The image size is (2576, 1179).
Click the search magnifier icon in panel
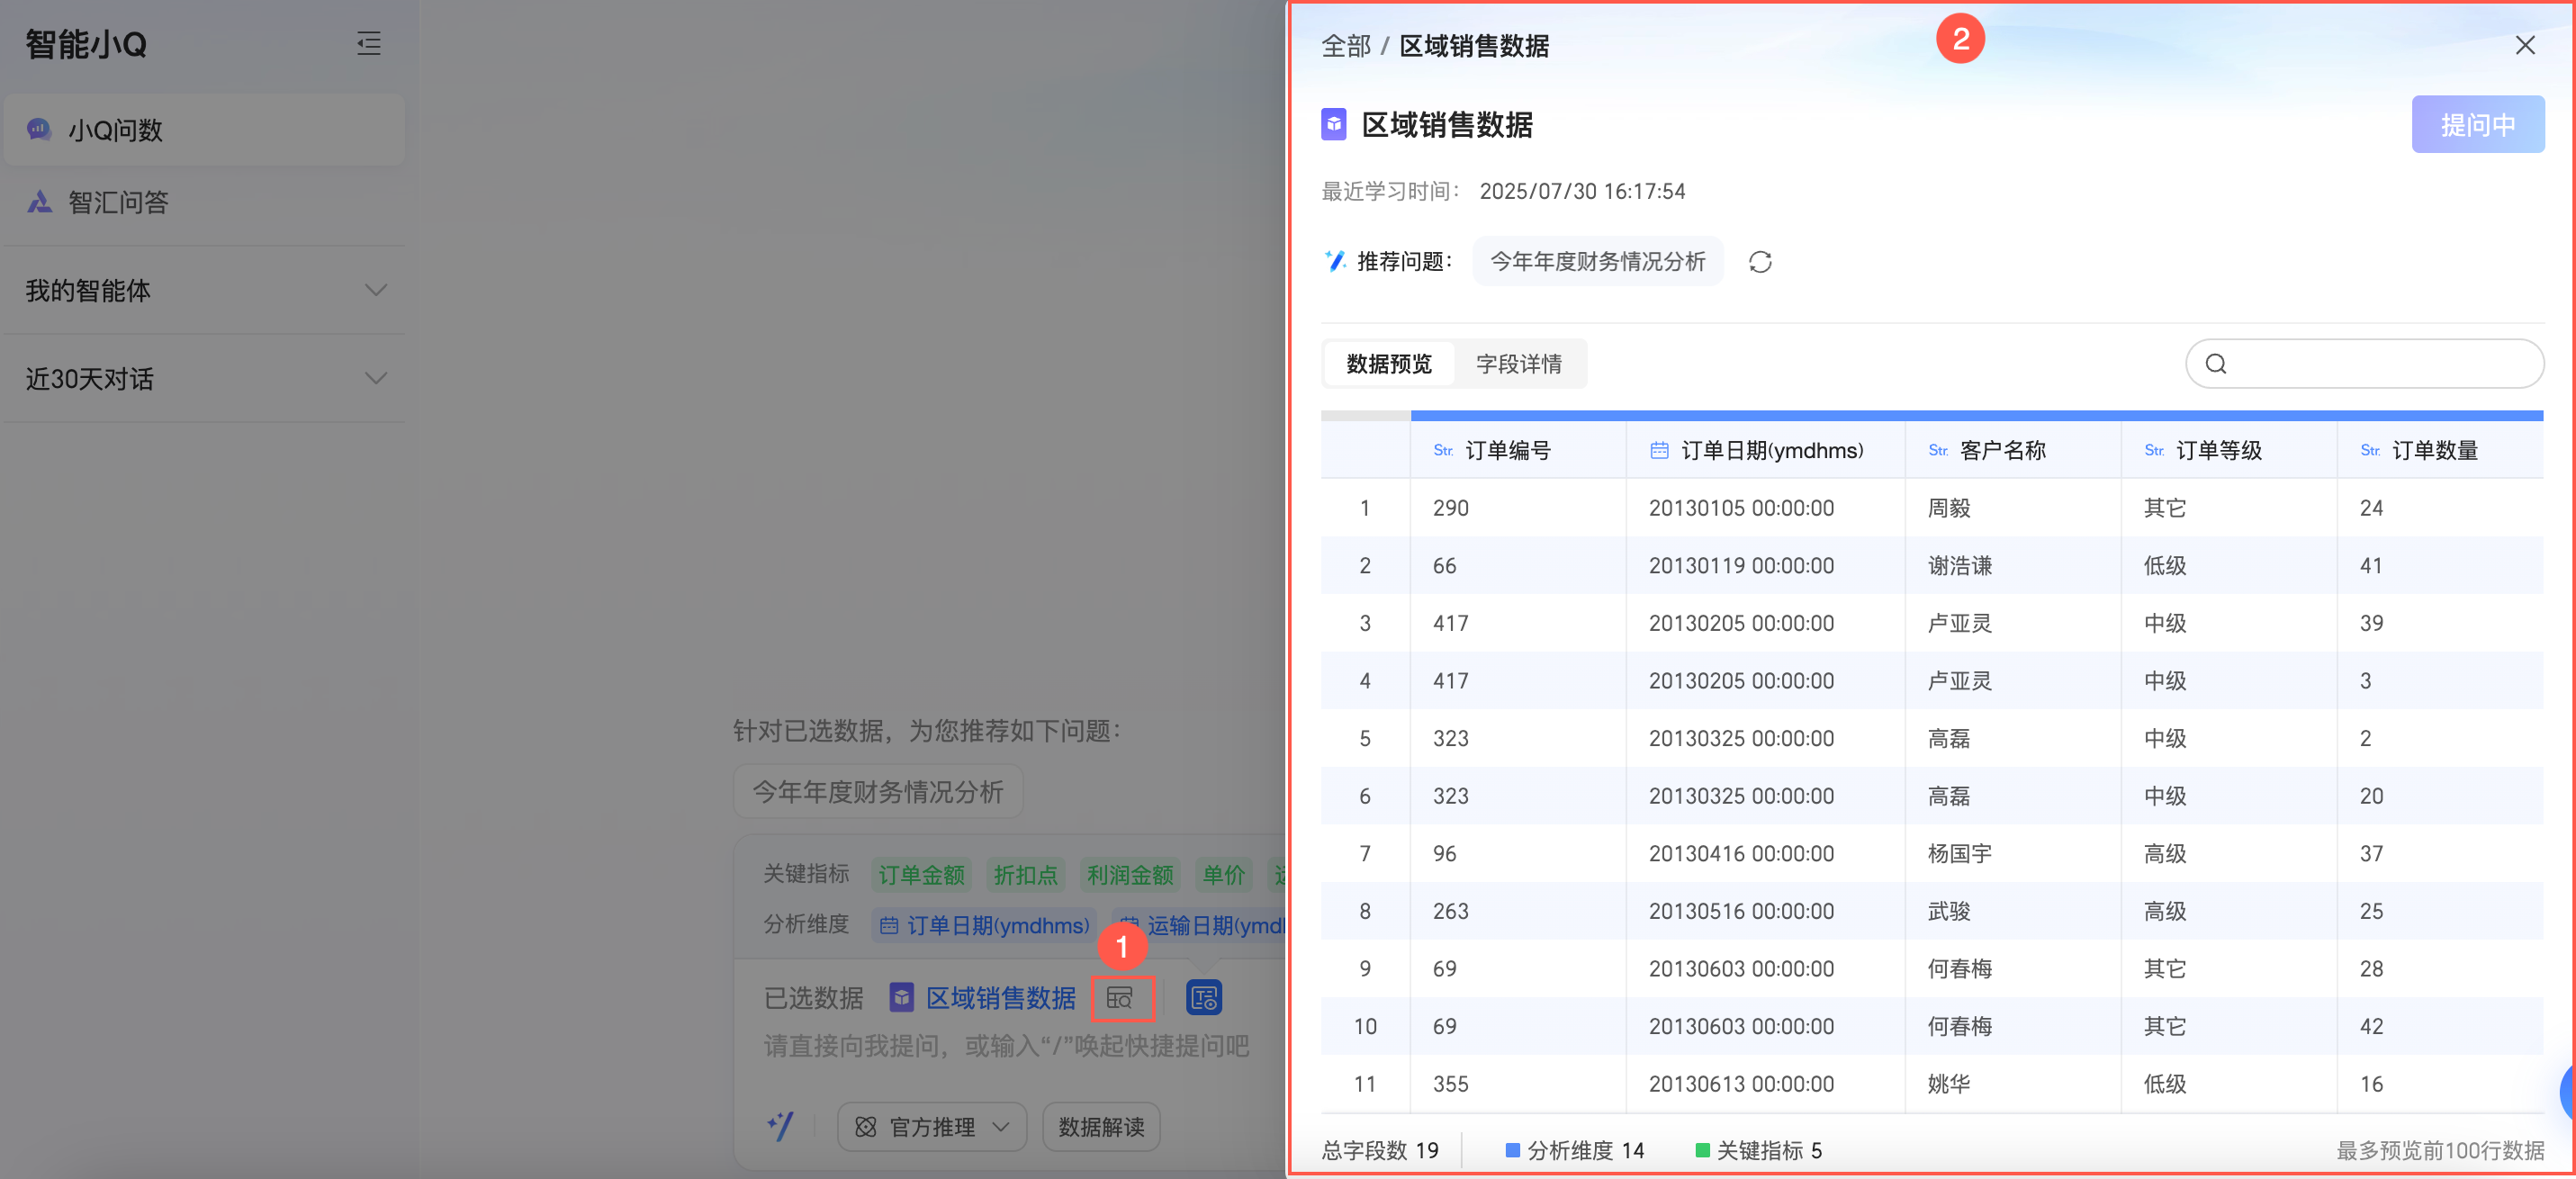[x=2216, y=364]
